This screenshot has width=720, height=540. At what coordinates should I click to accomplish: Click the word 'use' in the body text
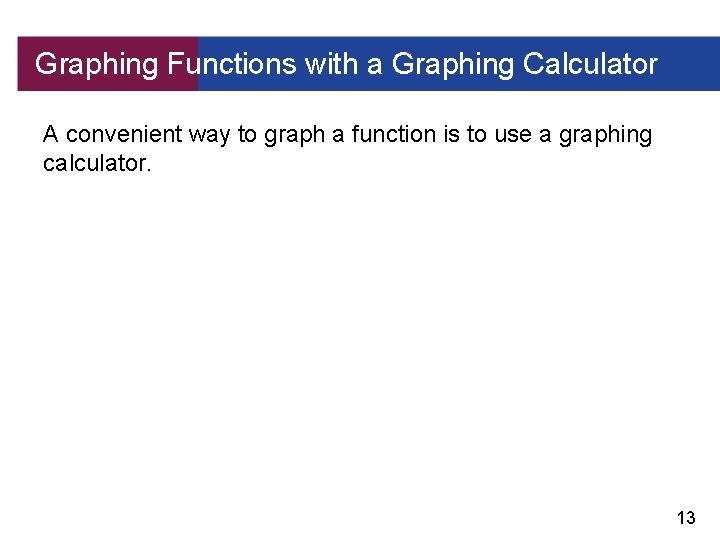click(513, 136)
